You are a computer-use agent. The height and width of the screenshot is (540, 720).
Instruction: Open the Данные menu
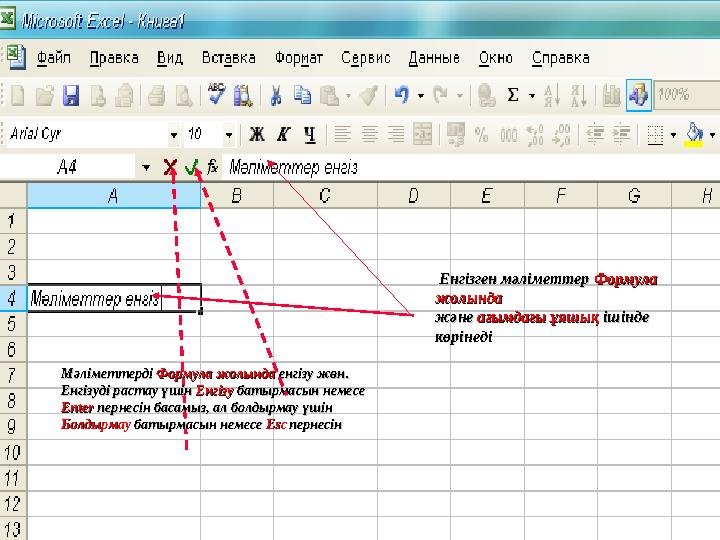coord(434,58)
